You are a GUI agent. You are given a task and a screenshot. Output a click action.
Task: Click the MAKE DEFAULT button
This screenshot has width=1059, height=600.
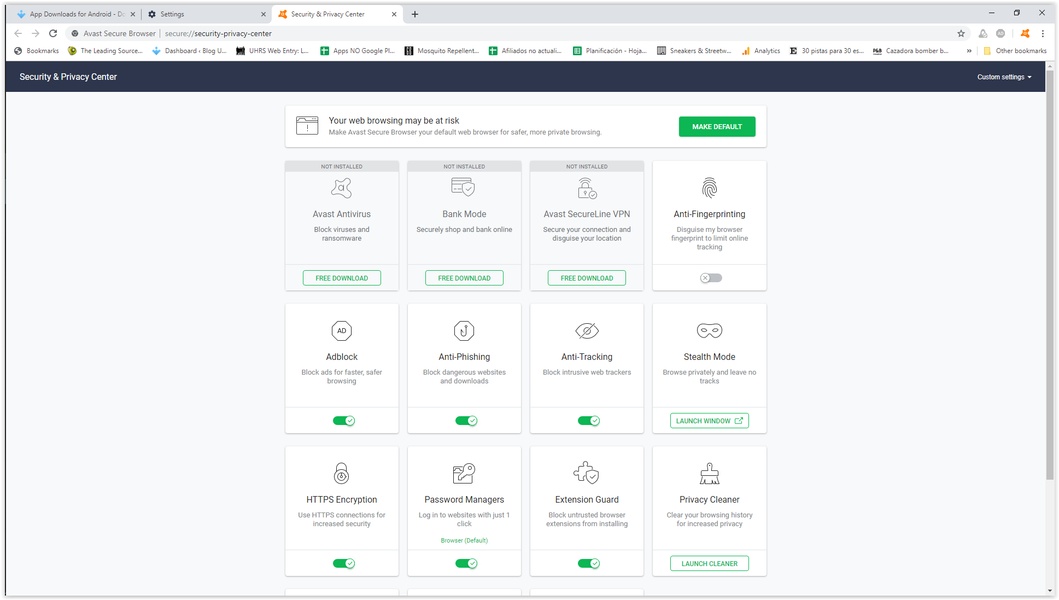(x=717, y=126)
